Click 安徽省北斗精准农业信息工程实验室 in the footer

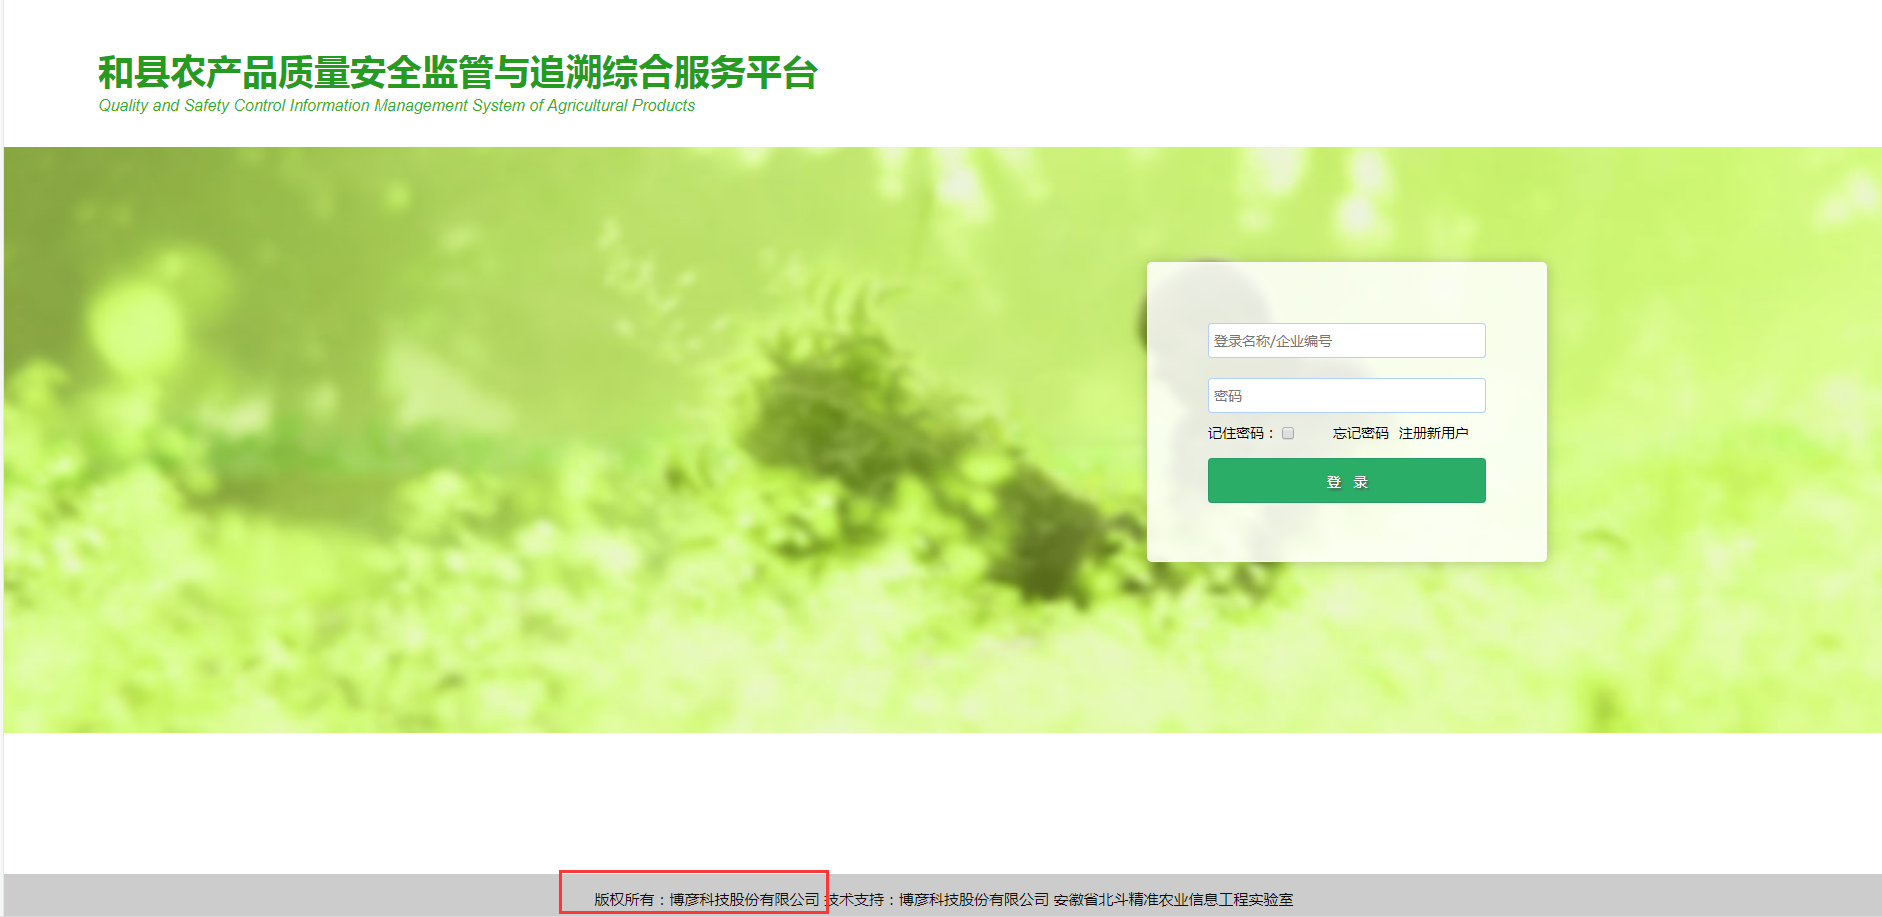(x=1173, y=899)
